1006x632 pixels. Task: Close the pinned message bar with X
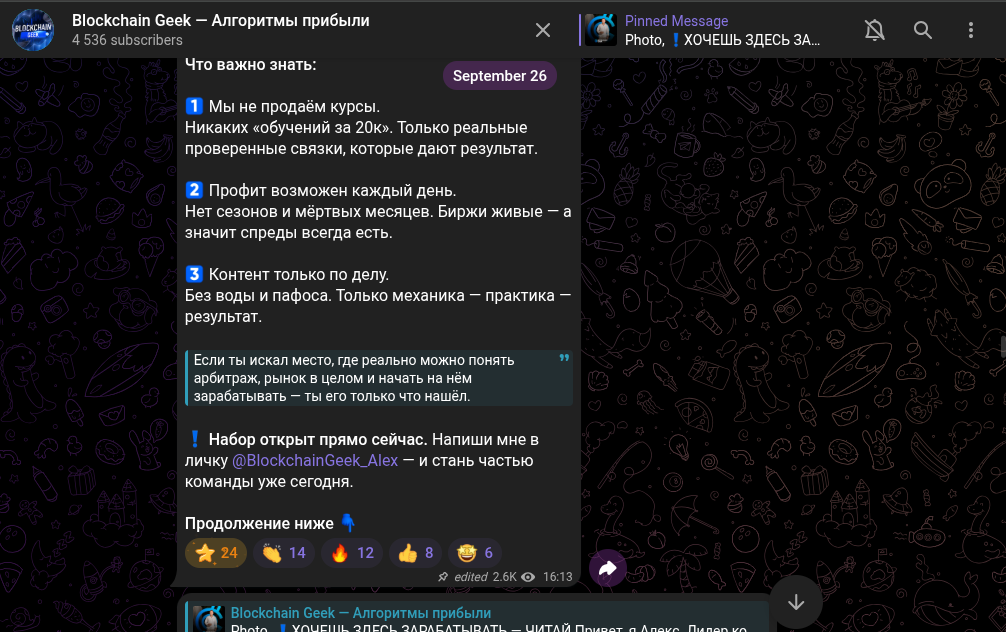[x=543, y=30]
